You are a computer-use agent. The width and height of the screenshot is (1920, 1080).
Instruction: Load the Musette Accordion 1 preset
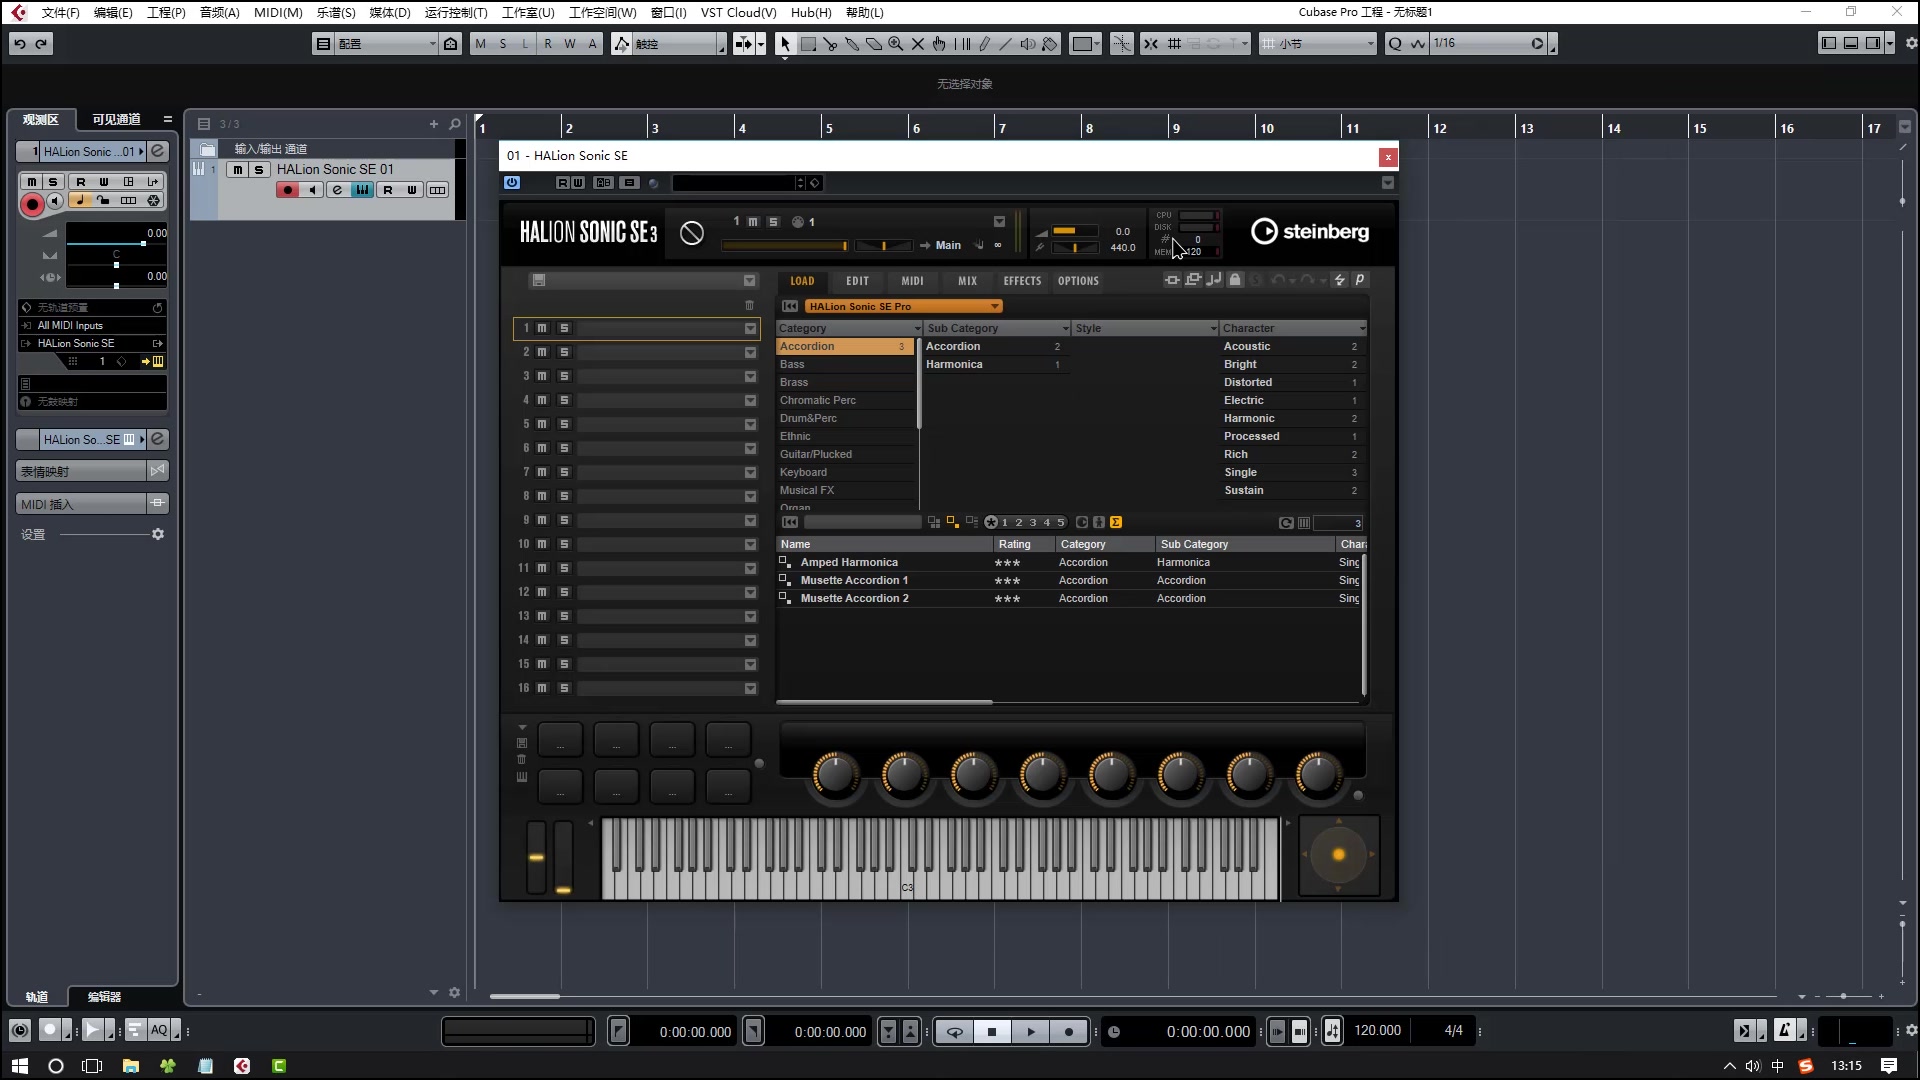click(854, 580)
